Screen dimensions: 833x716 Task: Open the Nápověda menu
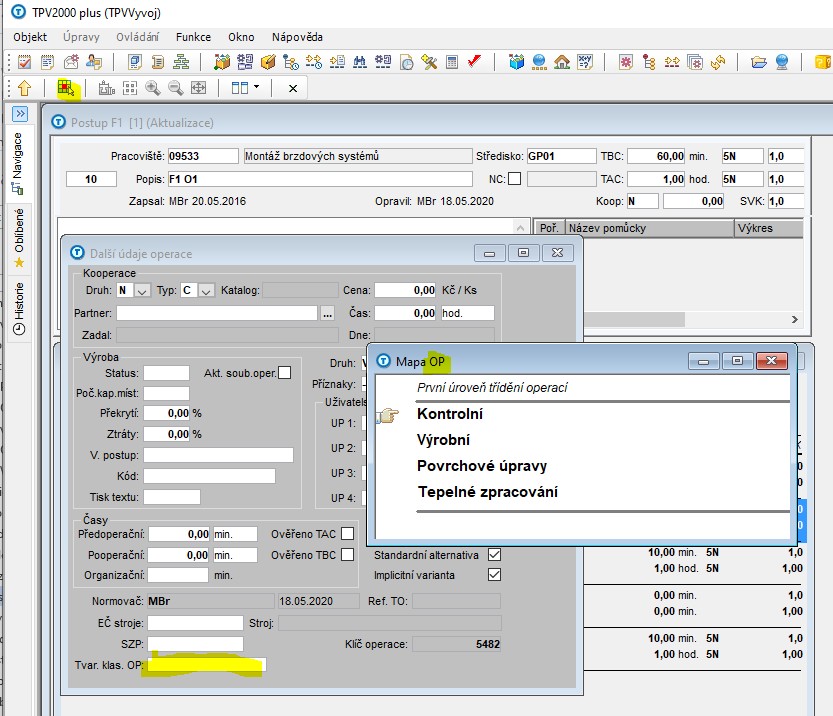[298, 37]
